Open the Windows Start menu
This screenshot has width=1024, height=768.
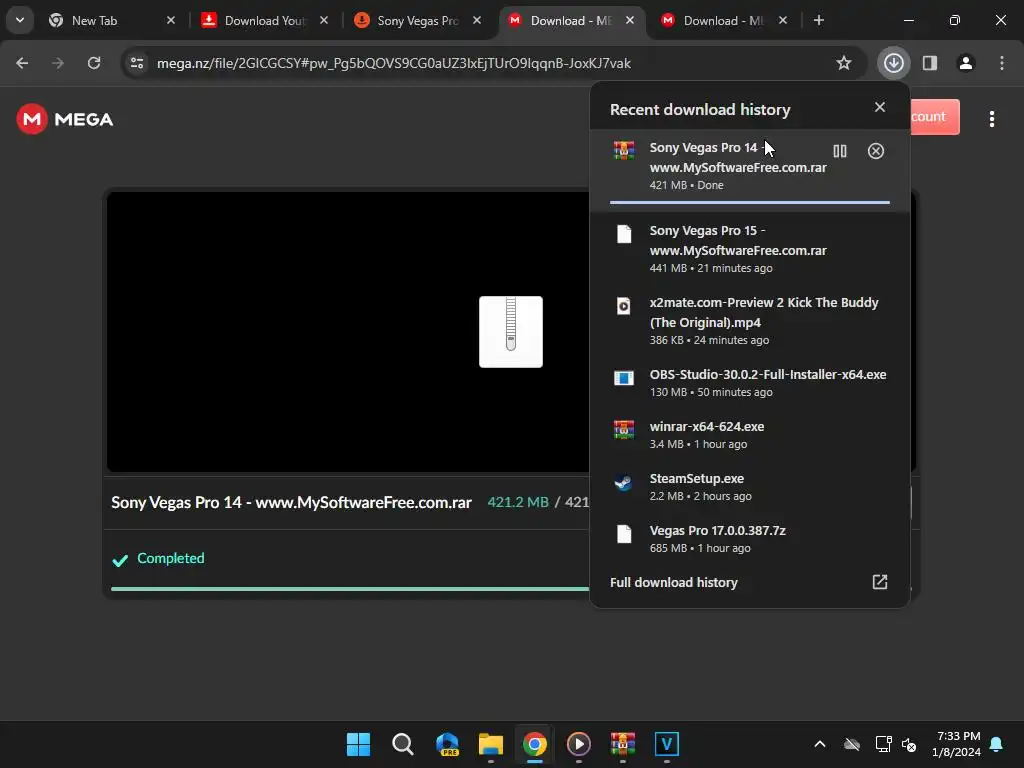[358, 744]
